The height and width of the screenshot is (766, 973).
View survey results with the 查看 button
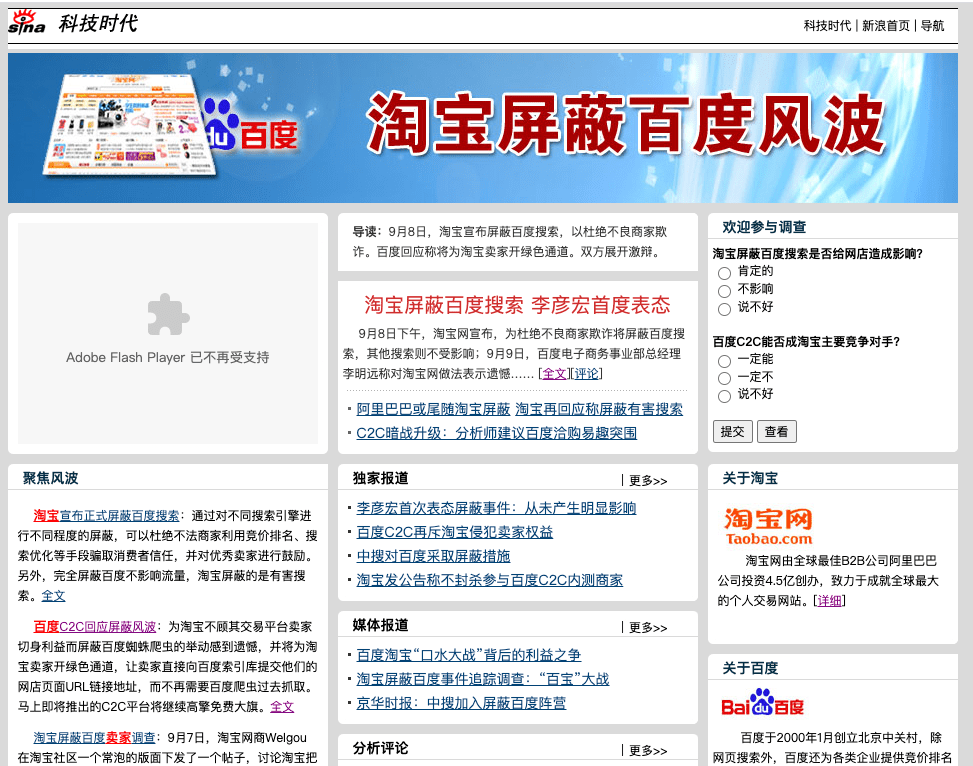click(x=776, y=431)
